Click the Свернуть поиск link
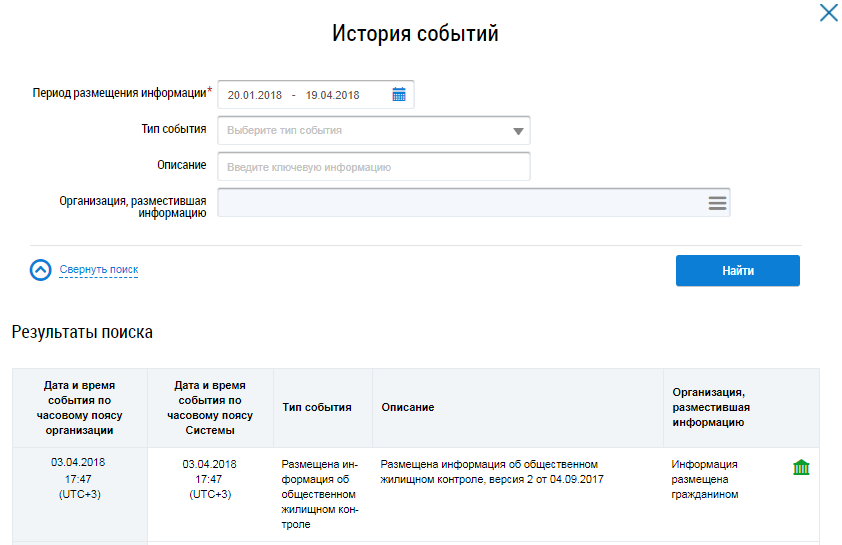Image resolution: width=842 pixels, height=545 pixels. pos(99,270)
